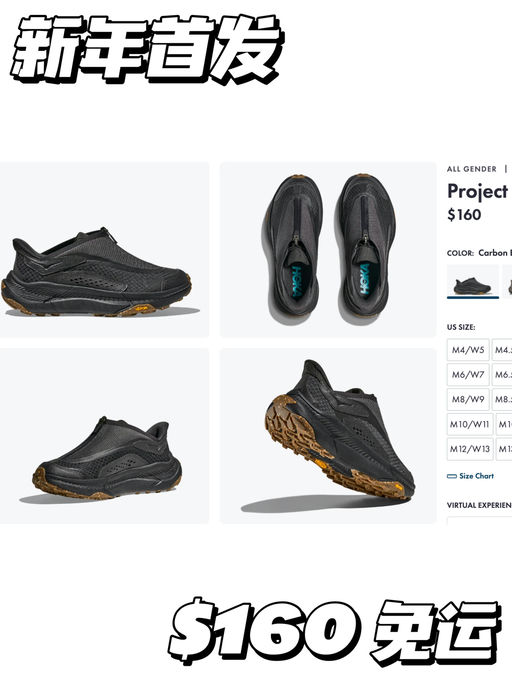Open the Virtual Experience box
Viewport: 512px width, 682px height.
coord(479,521)
